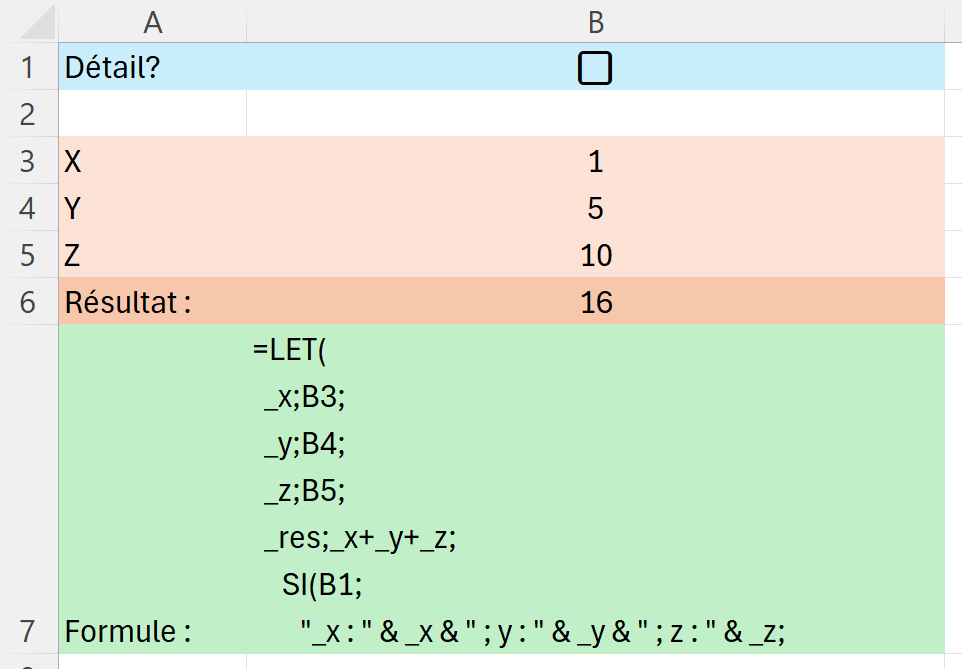Select column A header
The width and height of the screenshot is (962, 669).
[153, 21]
